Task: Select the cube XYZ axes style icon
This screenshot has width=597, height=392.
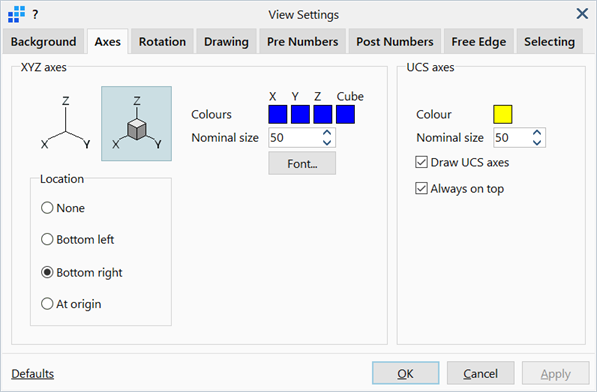Action: click(x=136, y=123)
